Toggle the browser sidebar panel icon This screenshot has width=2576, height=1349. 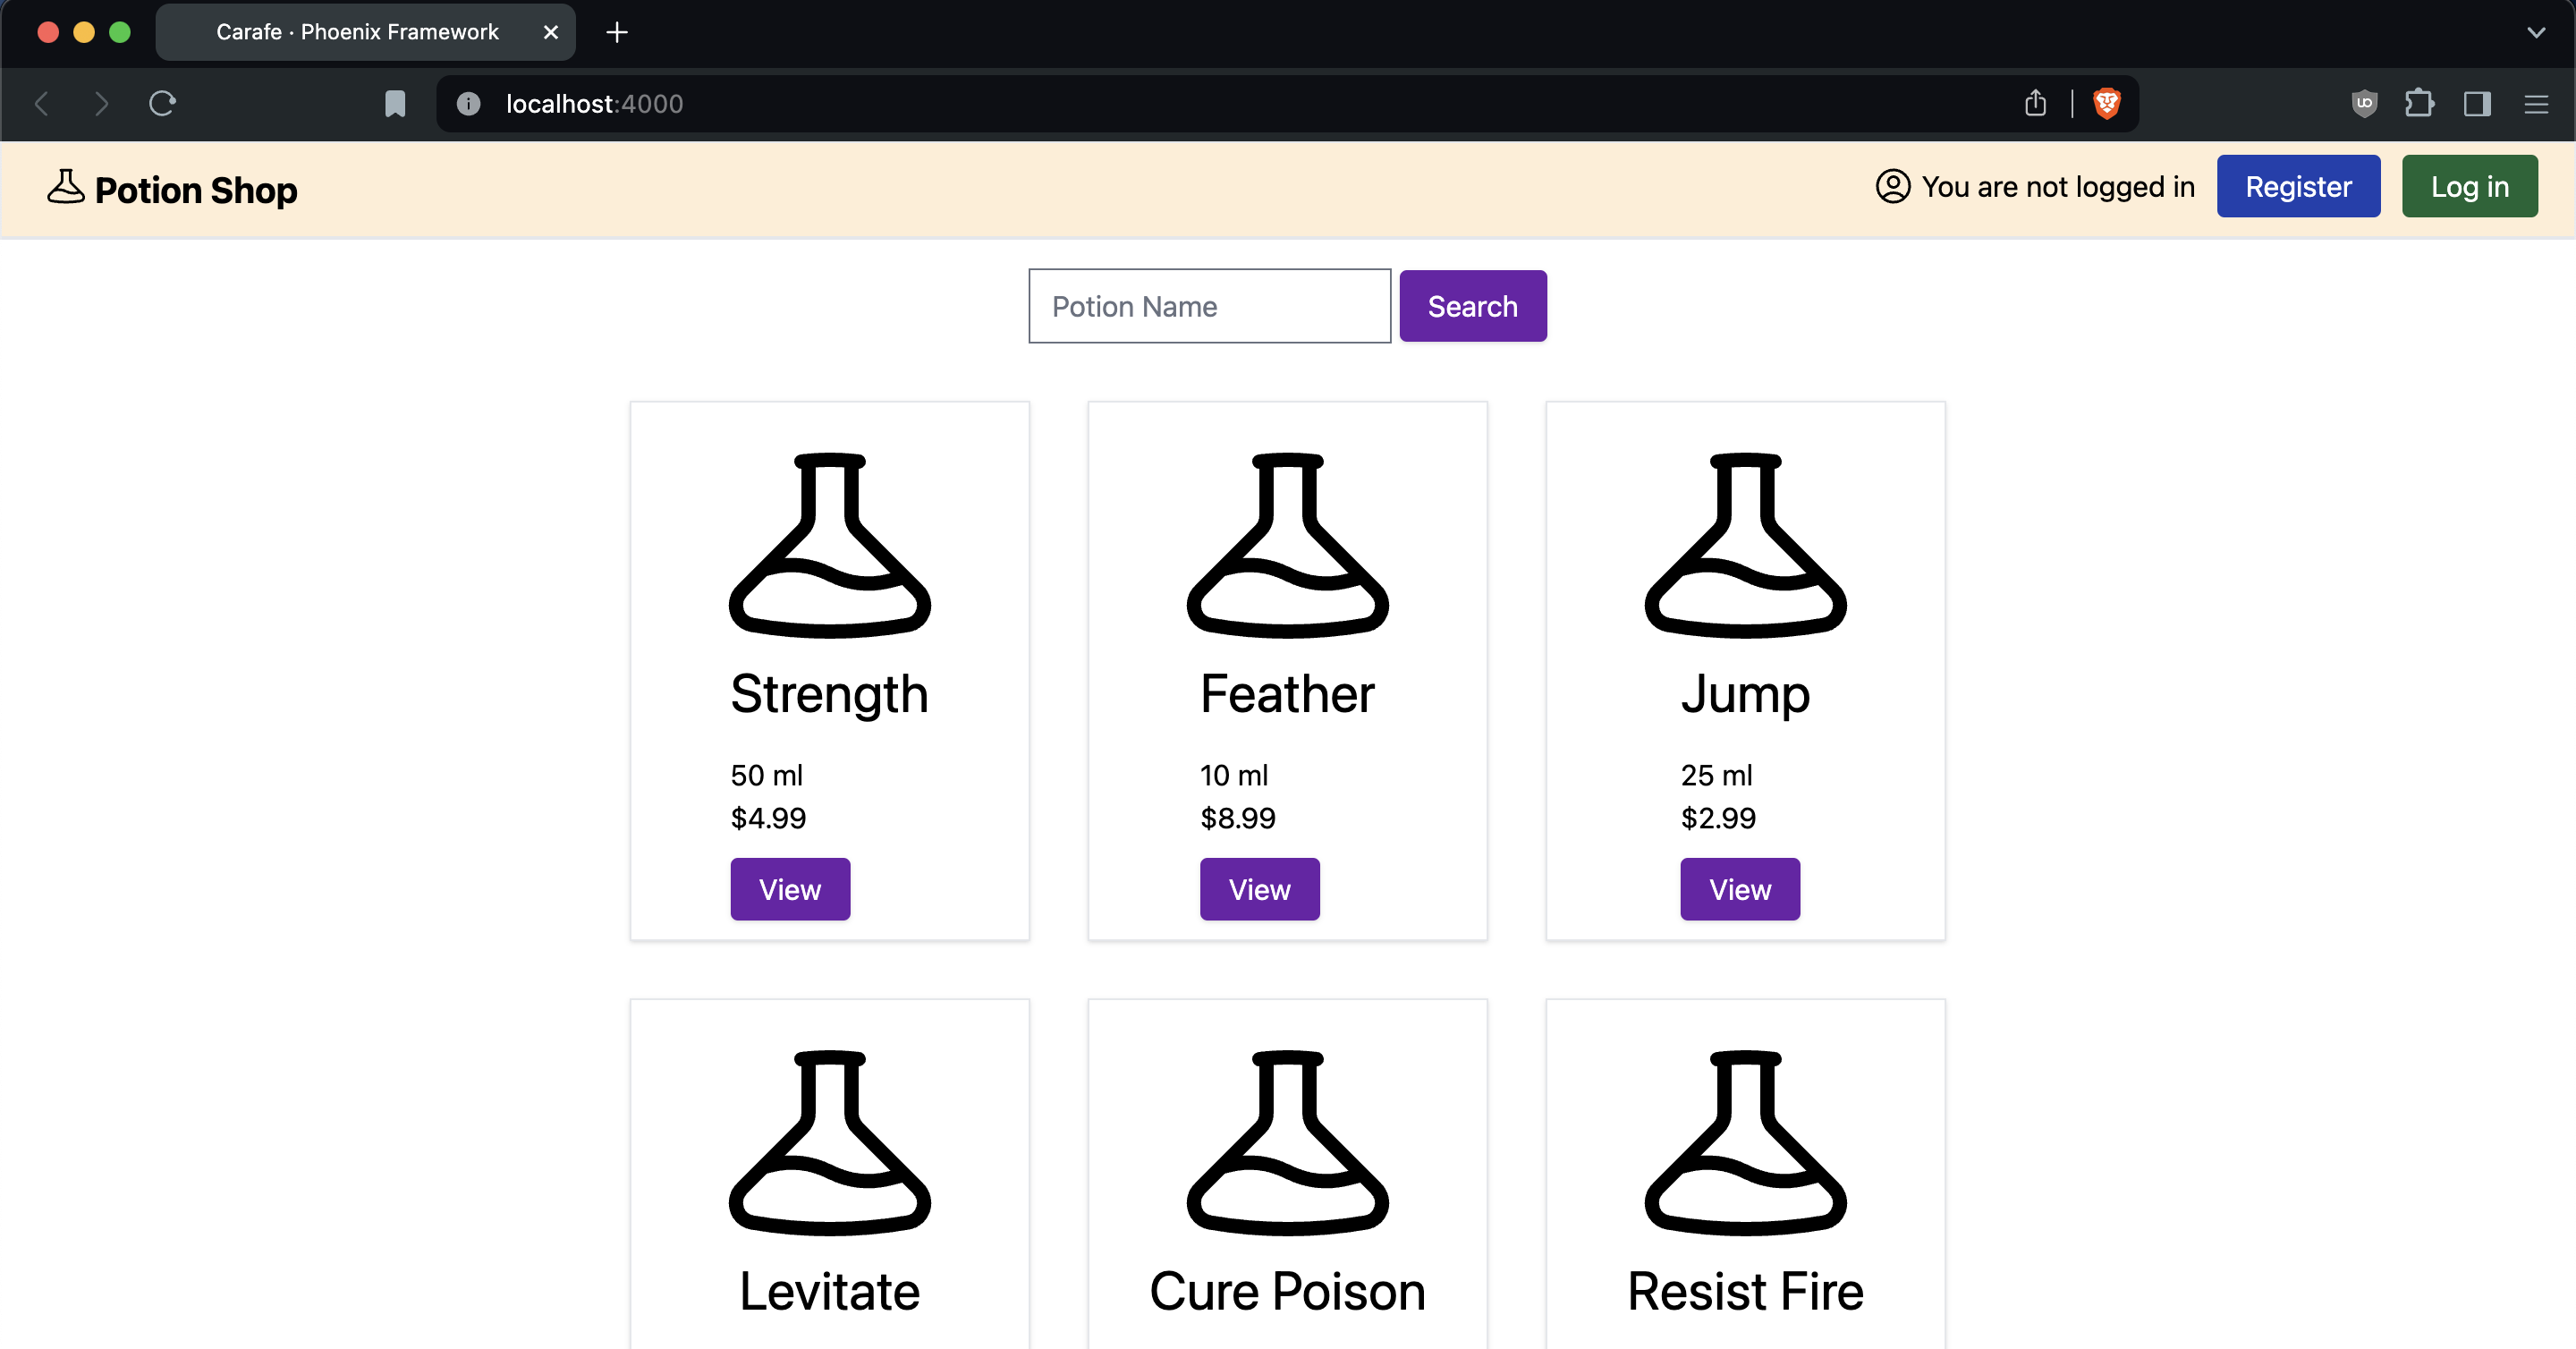[x=2477, y=103]
